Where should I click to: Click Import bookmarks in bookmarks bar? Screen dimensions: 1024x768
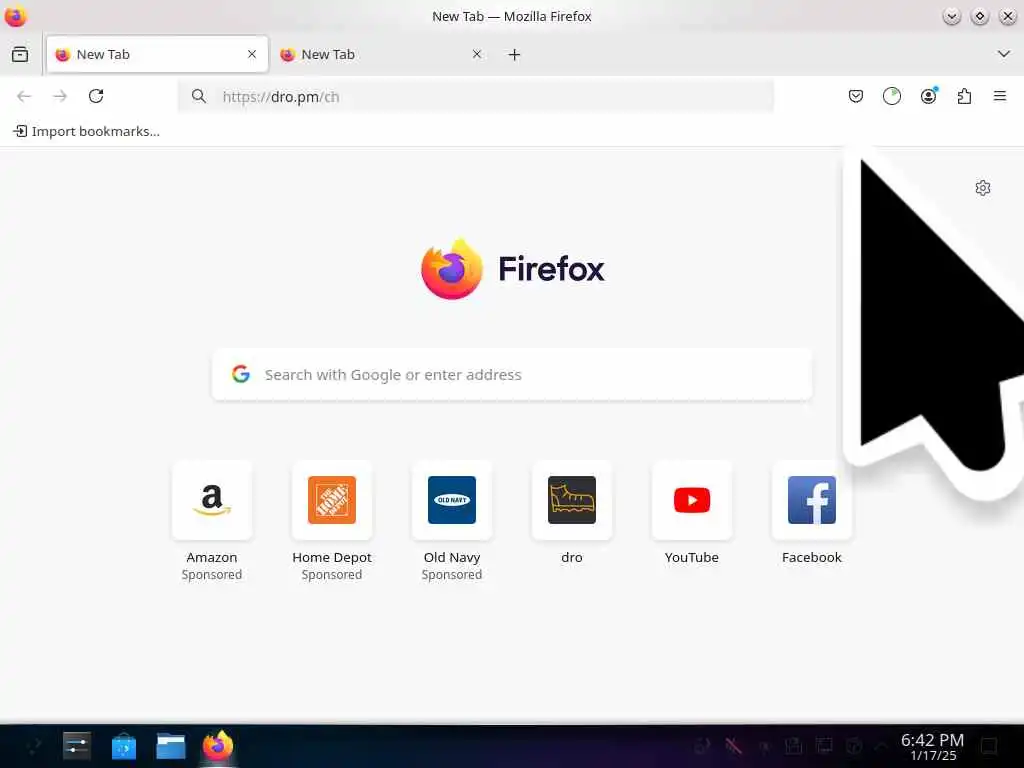point(86,131)
